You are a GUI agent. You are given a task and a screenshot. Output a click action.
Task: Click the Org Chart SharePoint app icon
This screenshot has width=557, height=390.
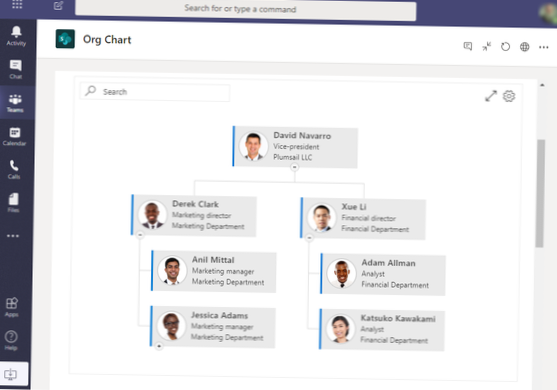coord(65,39)
